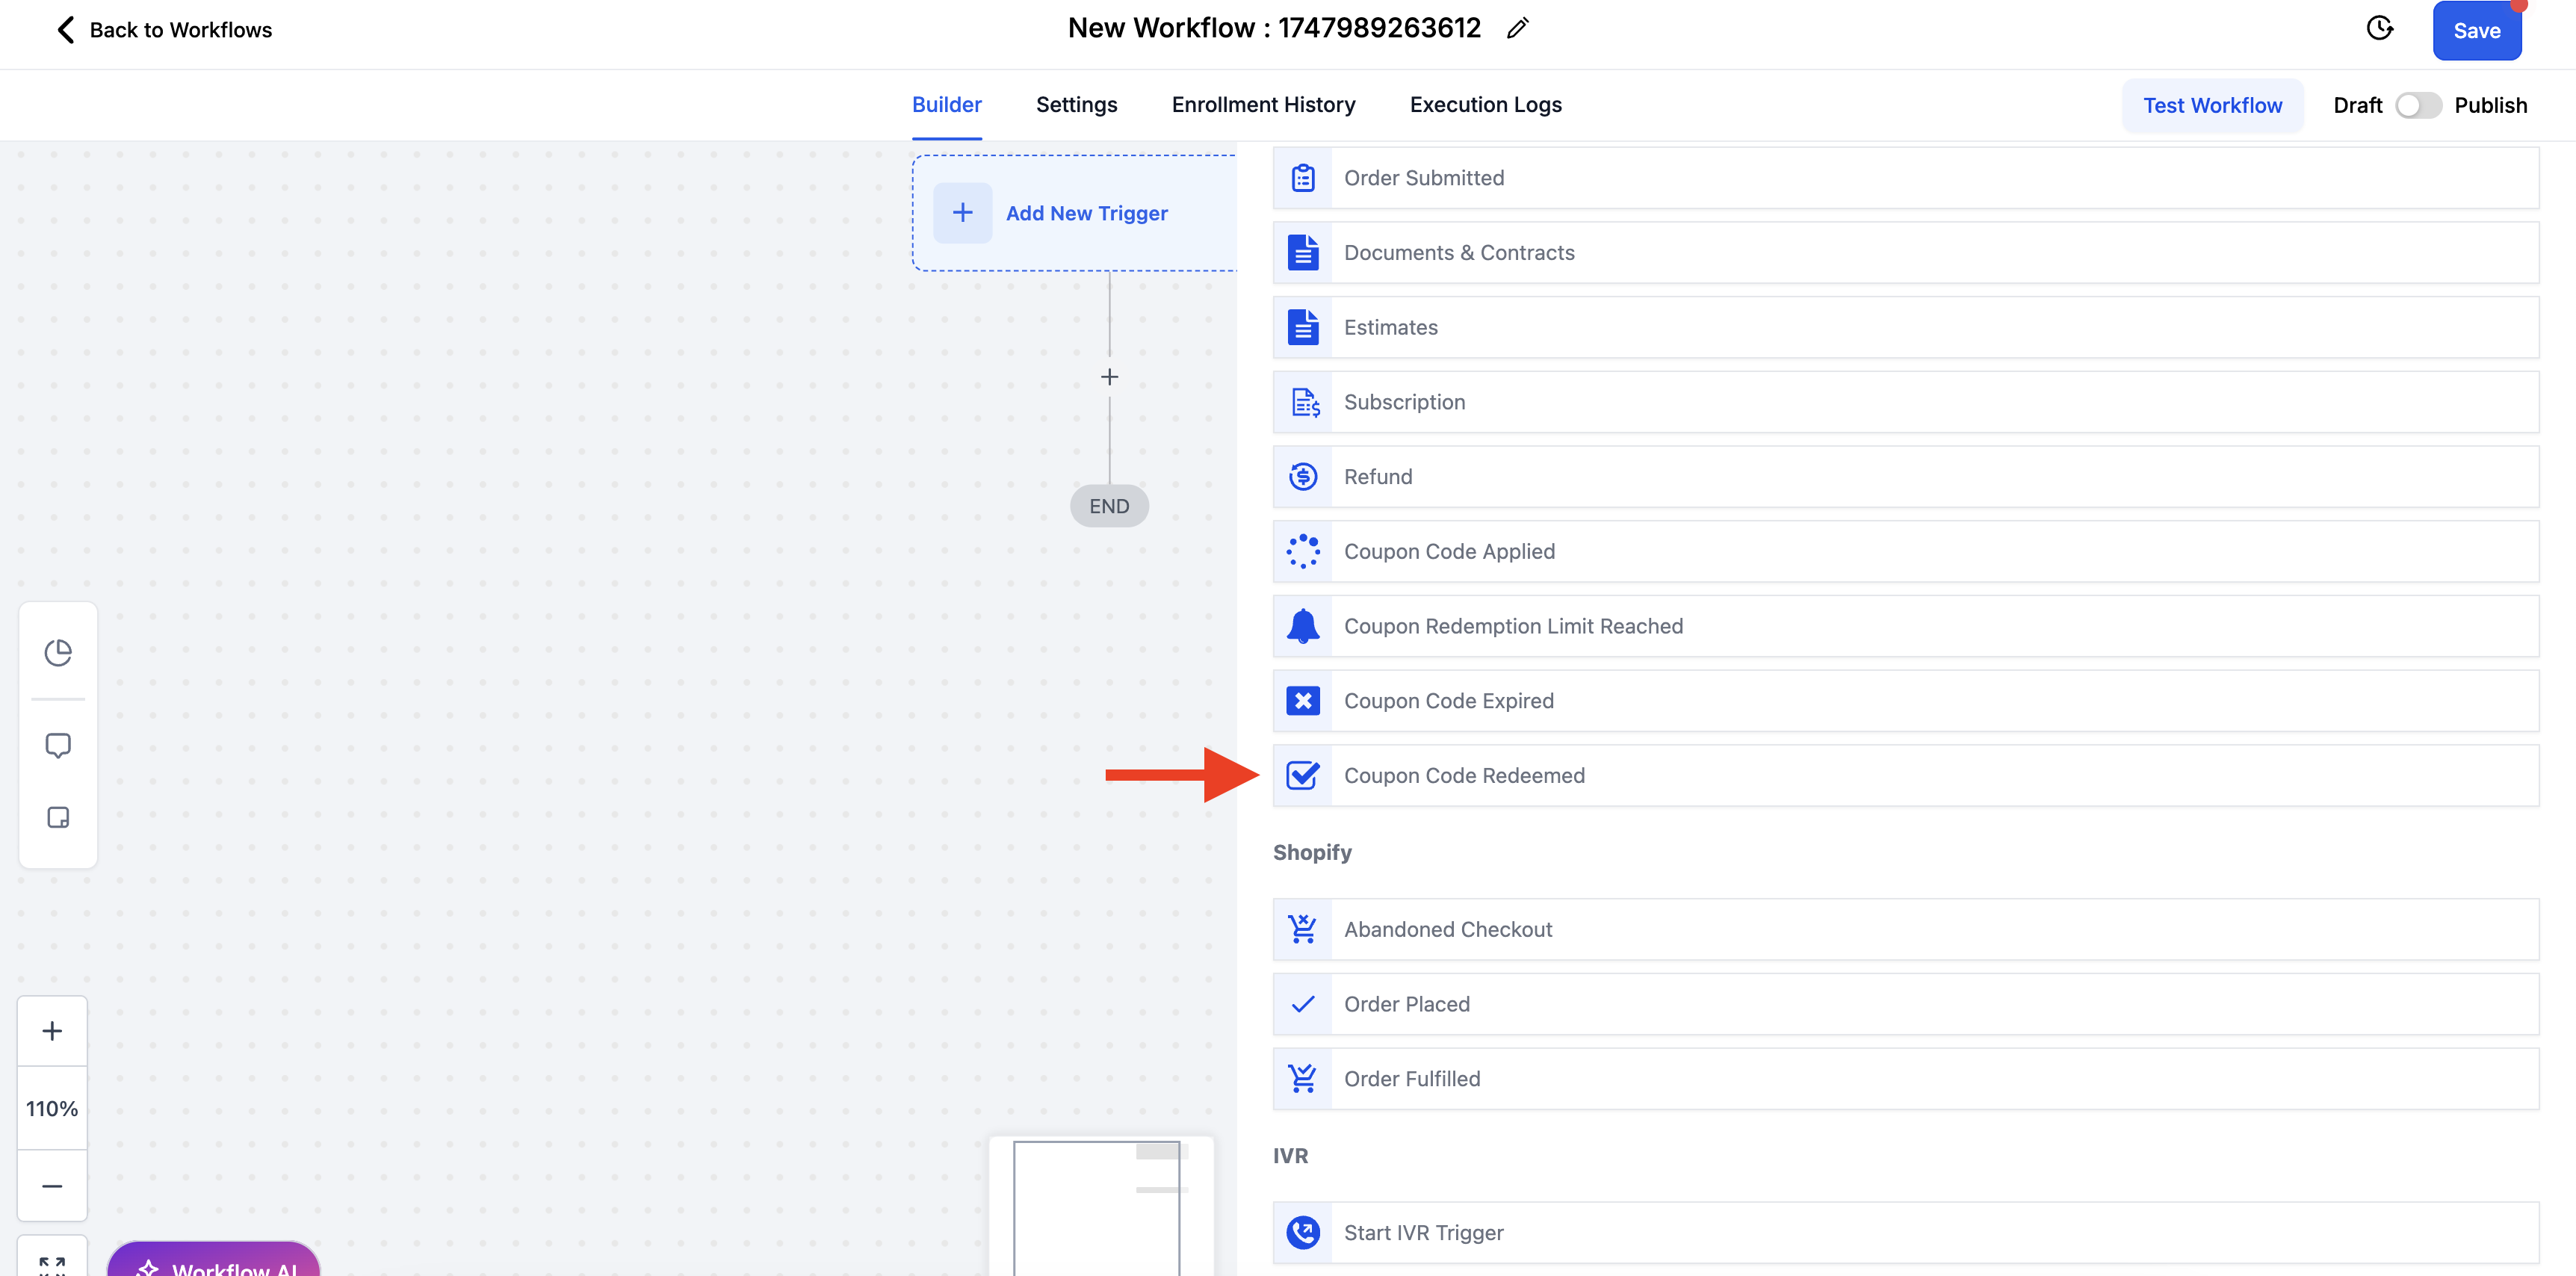Click the stats pie chart icon
The height and width of the screenshot is (1276, 2576).
[58, 652]
